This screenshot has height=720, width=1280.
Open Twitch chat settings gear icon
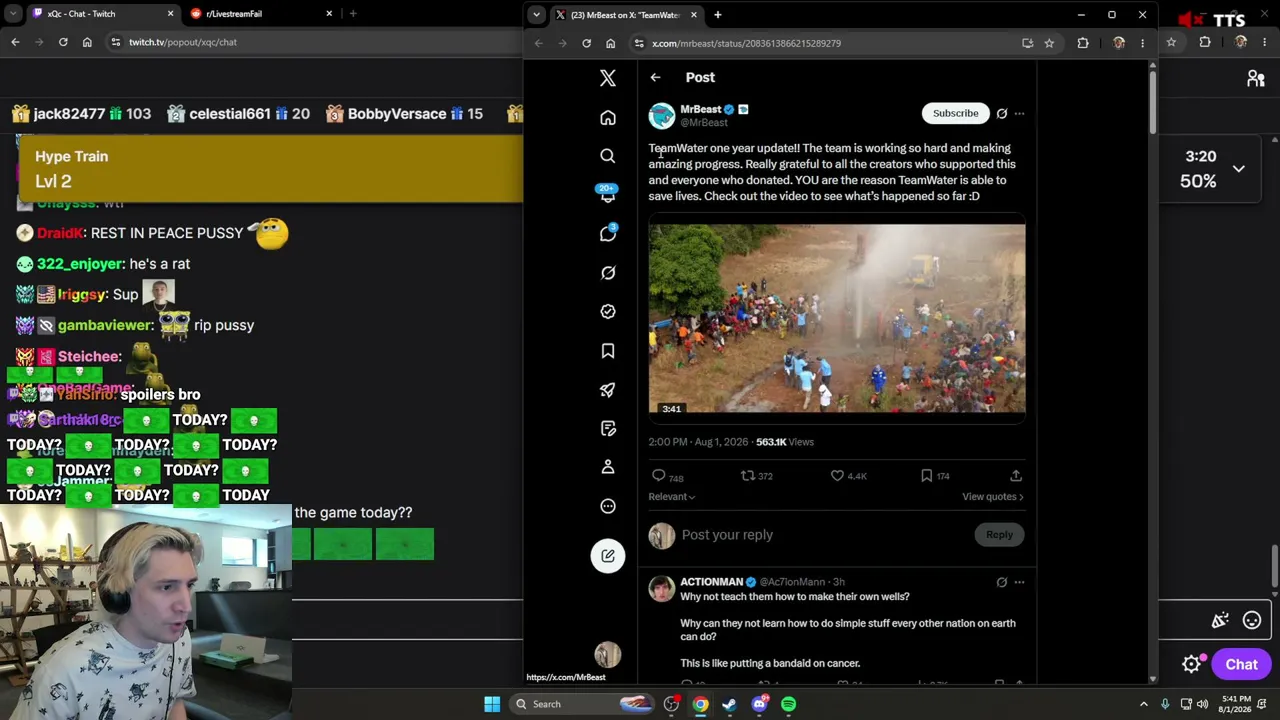(1191, 664)
